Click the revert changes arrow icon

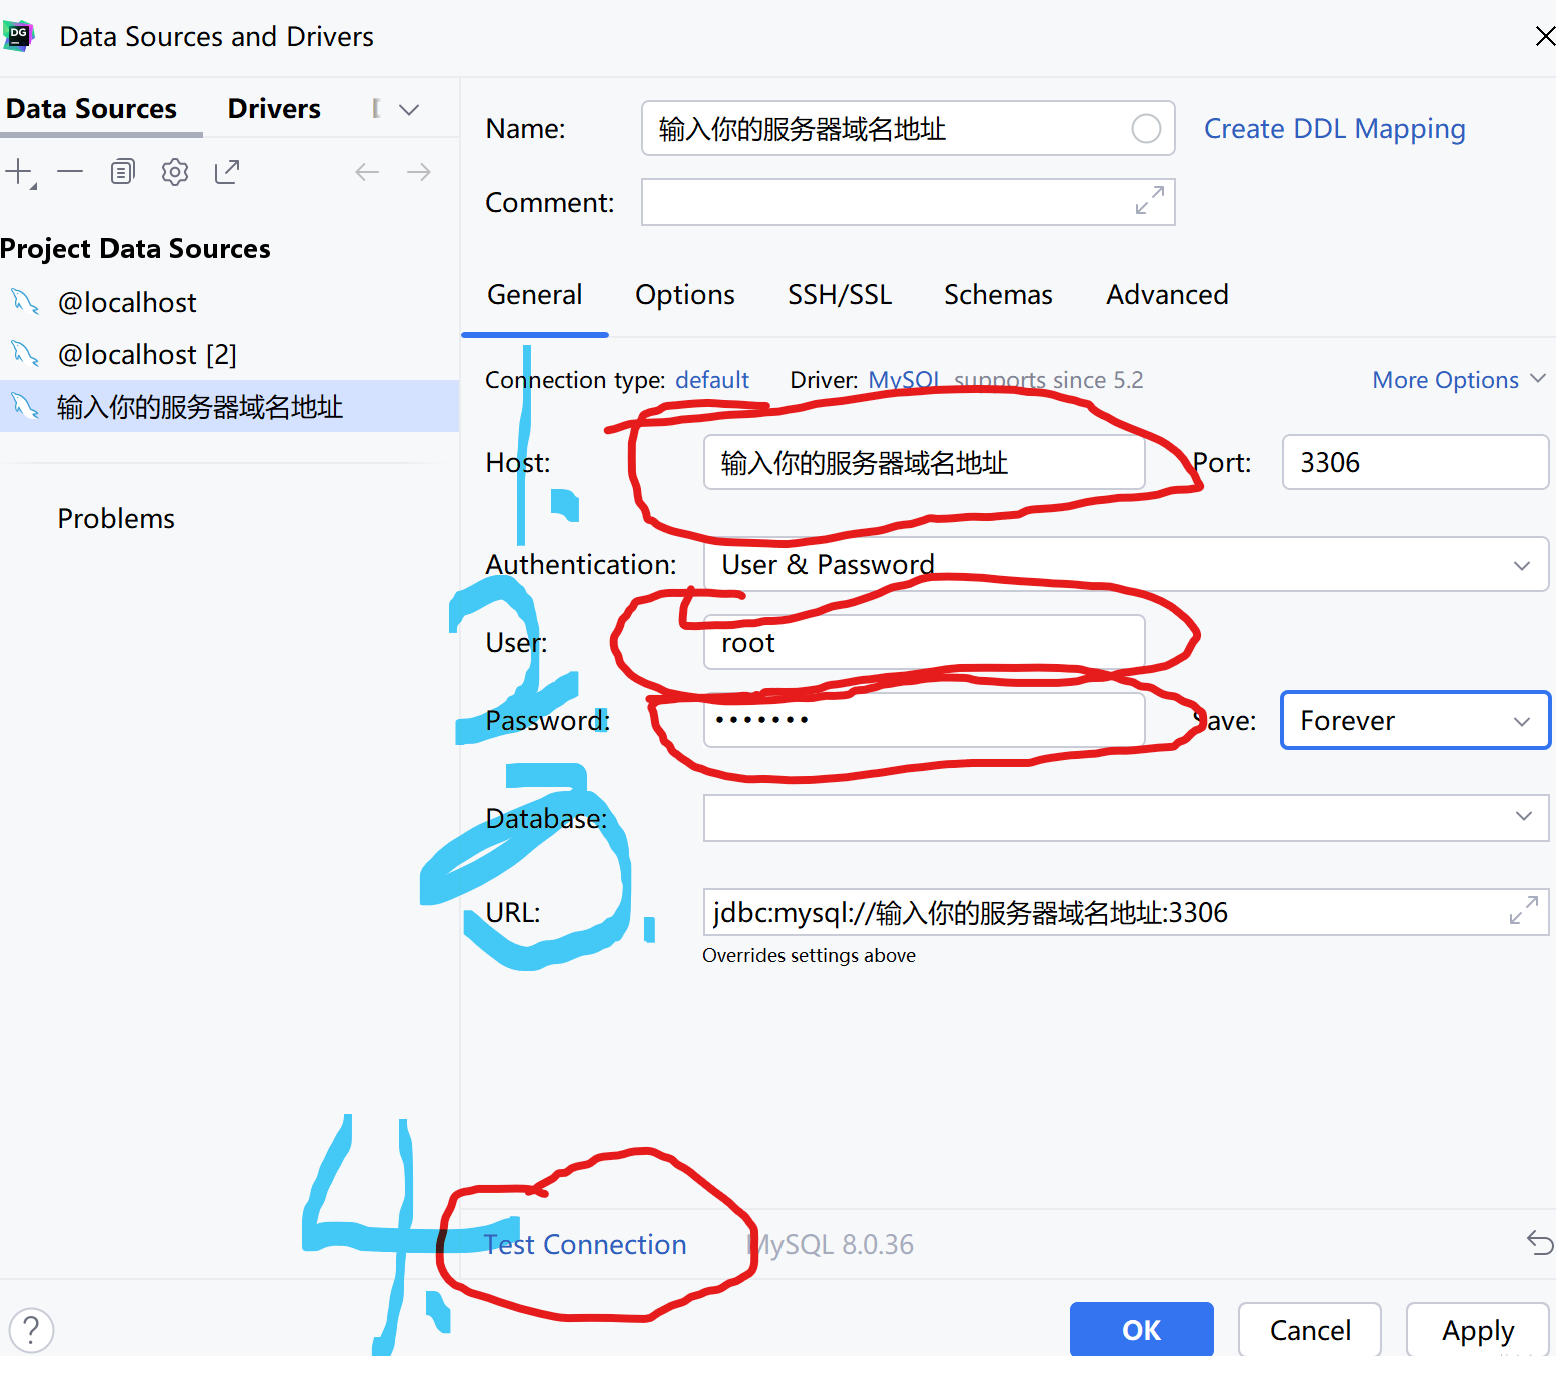1540,1243
